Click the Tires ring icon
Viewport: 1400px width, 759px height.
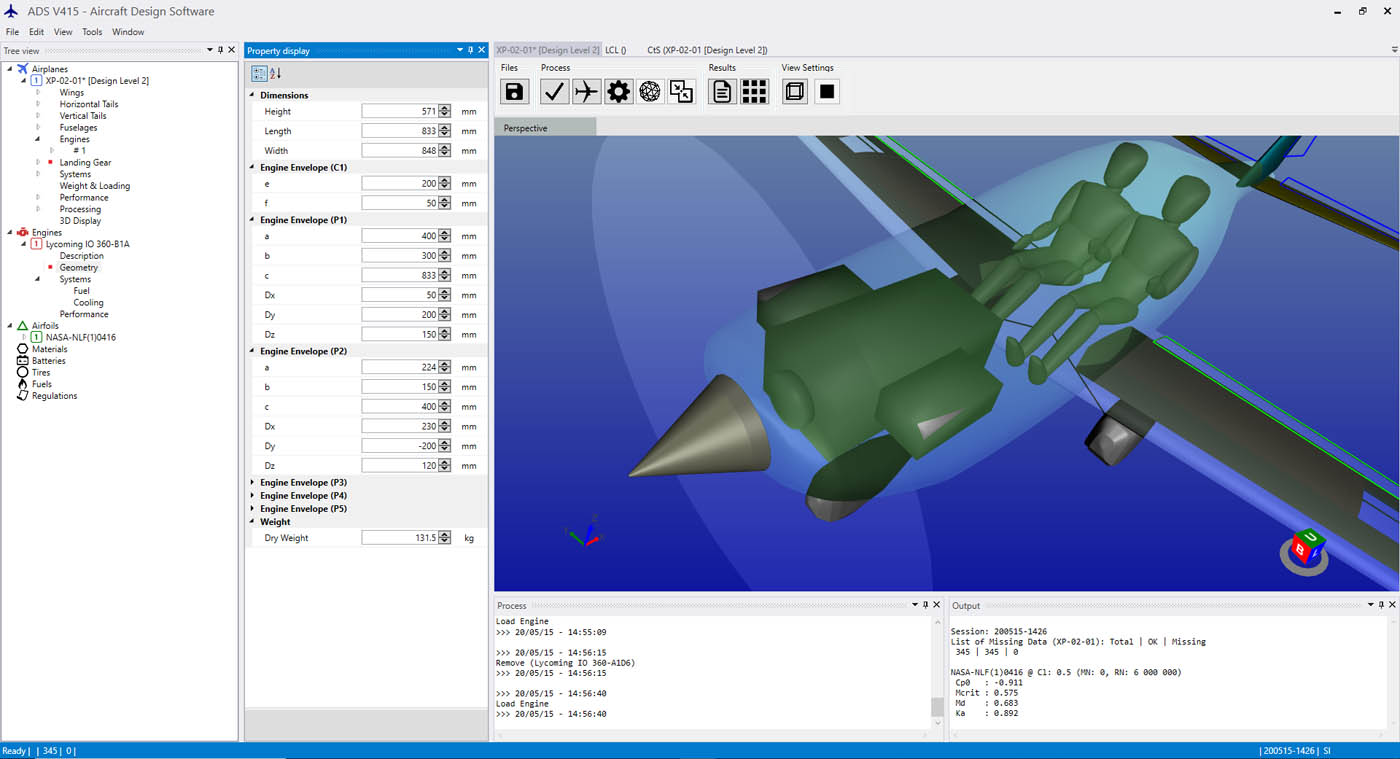[x=23, y=372]
